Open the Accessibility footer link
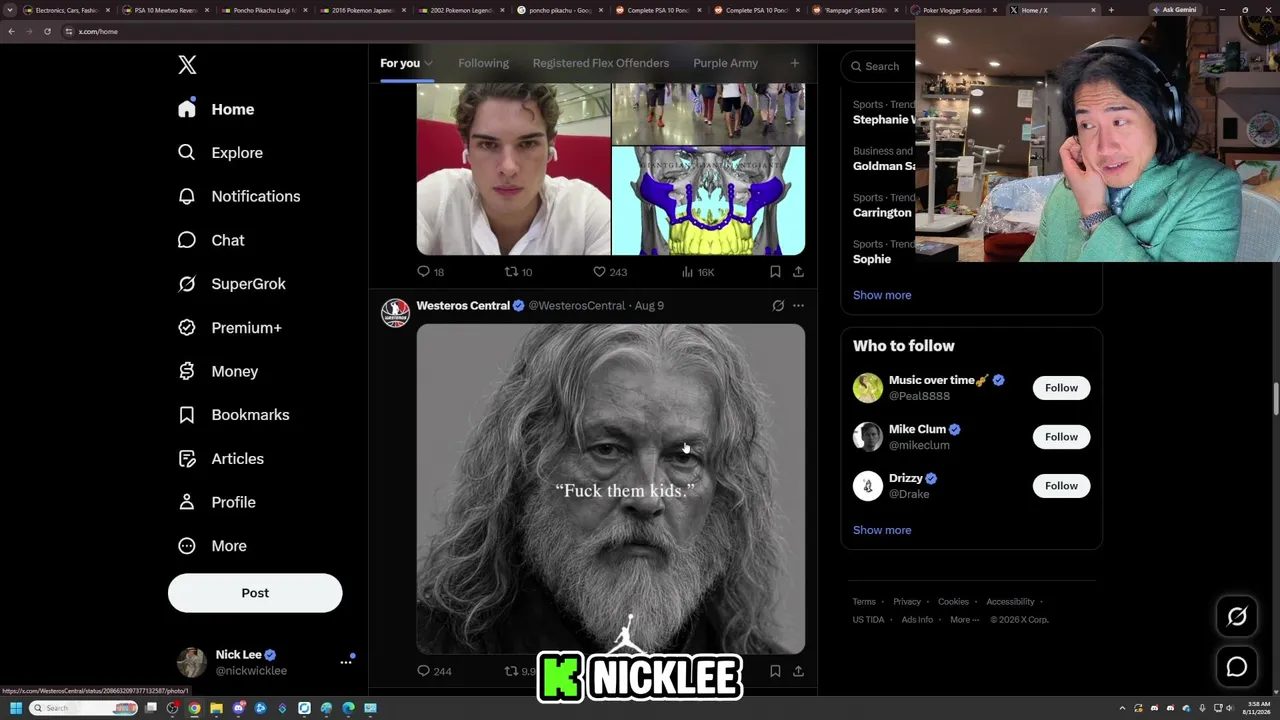 [x=1010, y=602]
